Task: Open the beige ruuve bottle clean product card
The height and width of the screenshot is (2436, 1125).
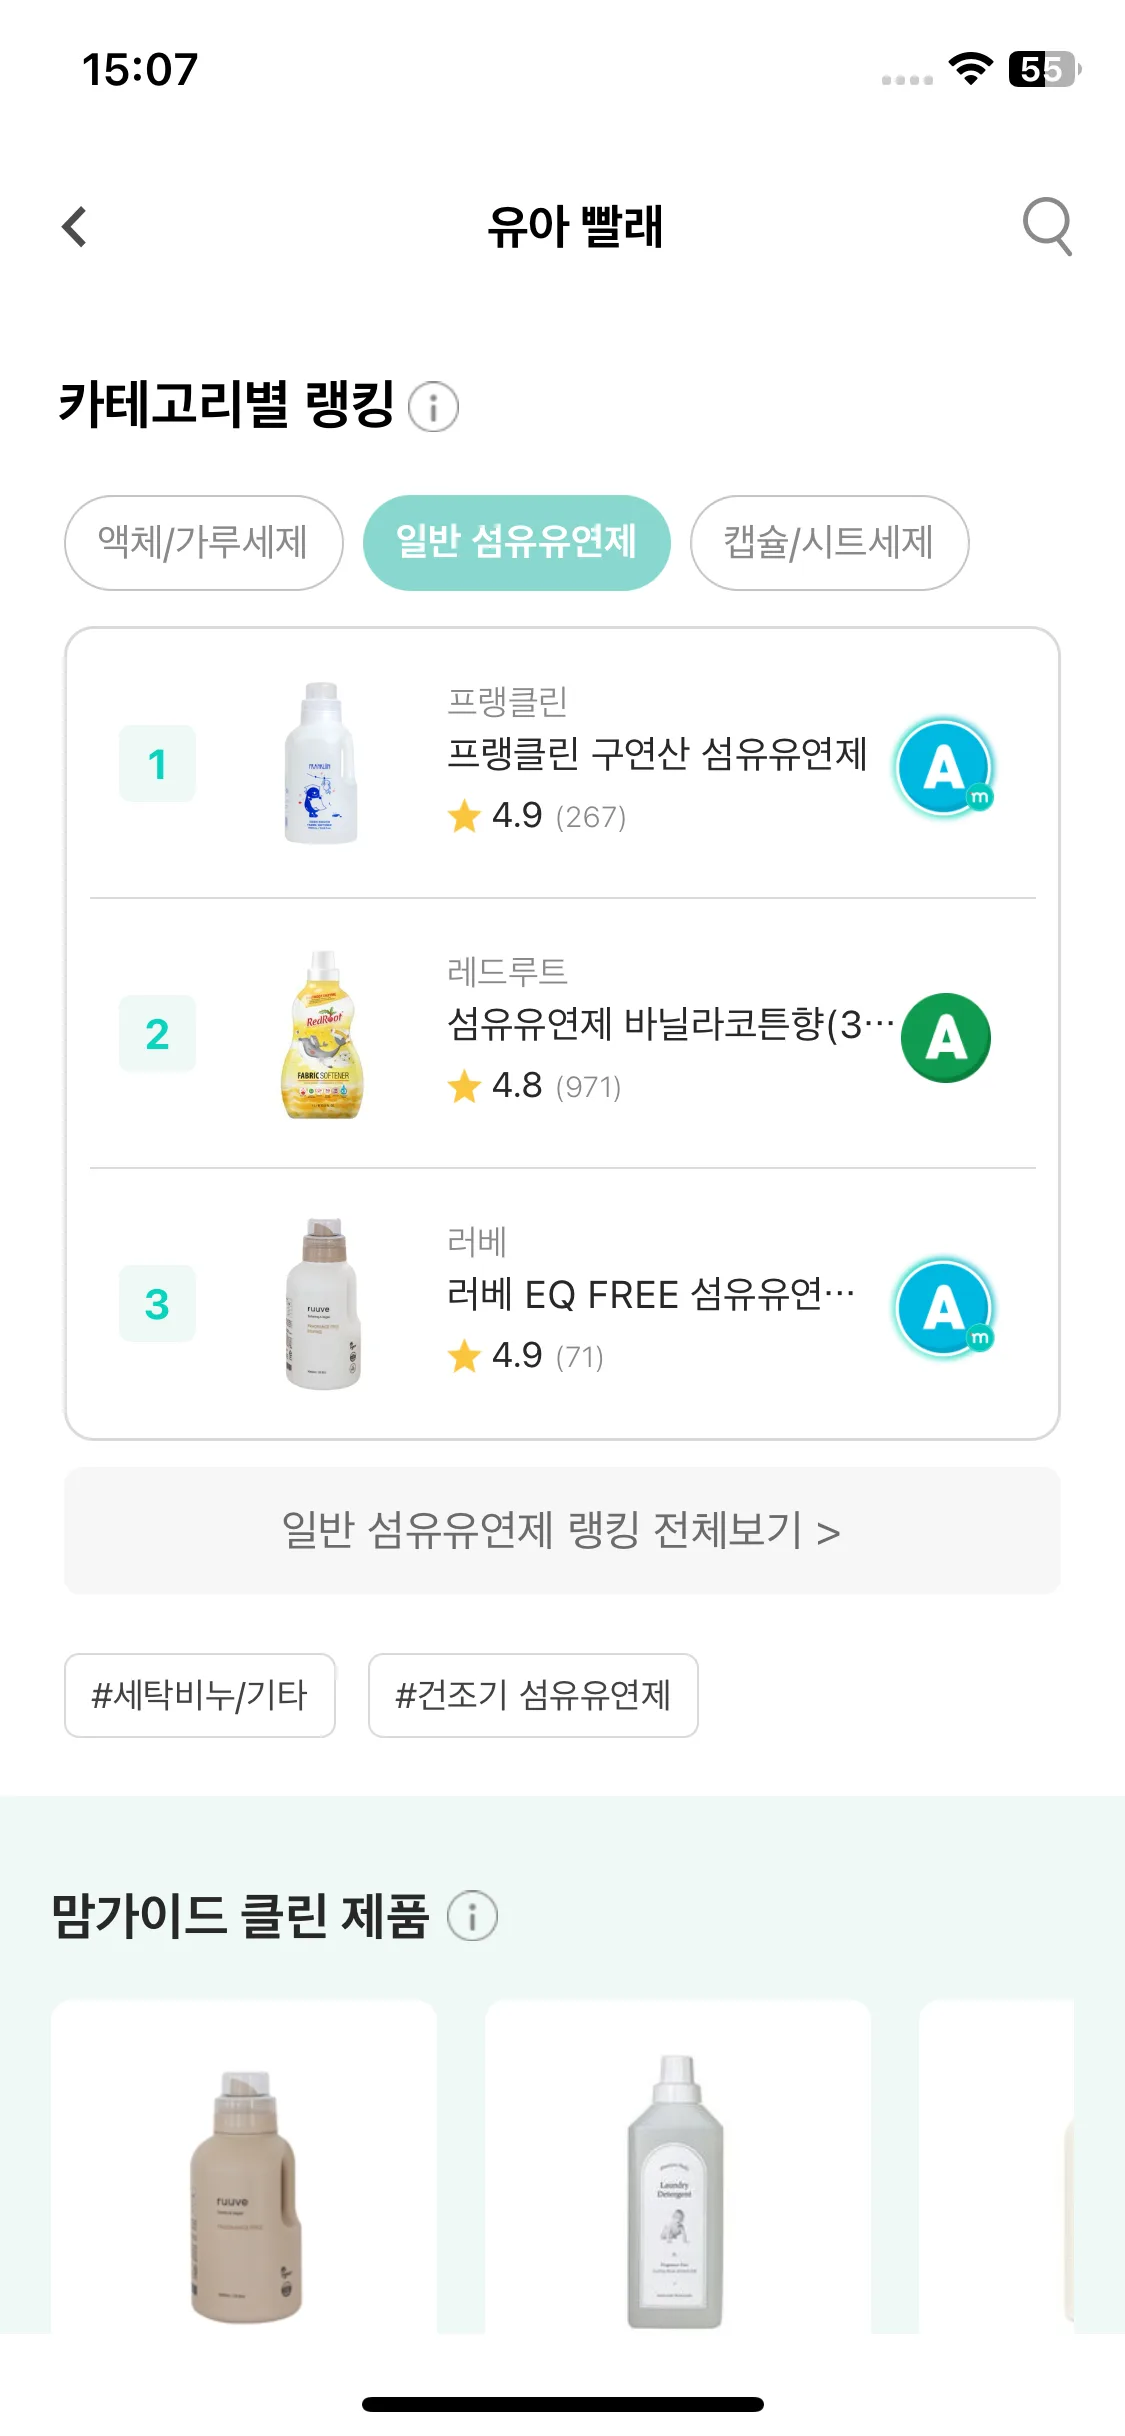Action: point(244,2167)
